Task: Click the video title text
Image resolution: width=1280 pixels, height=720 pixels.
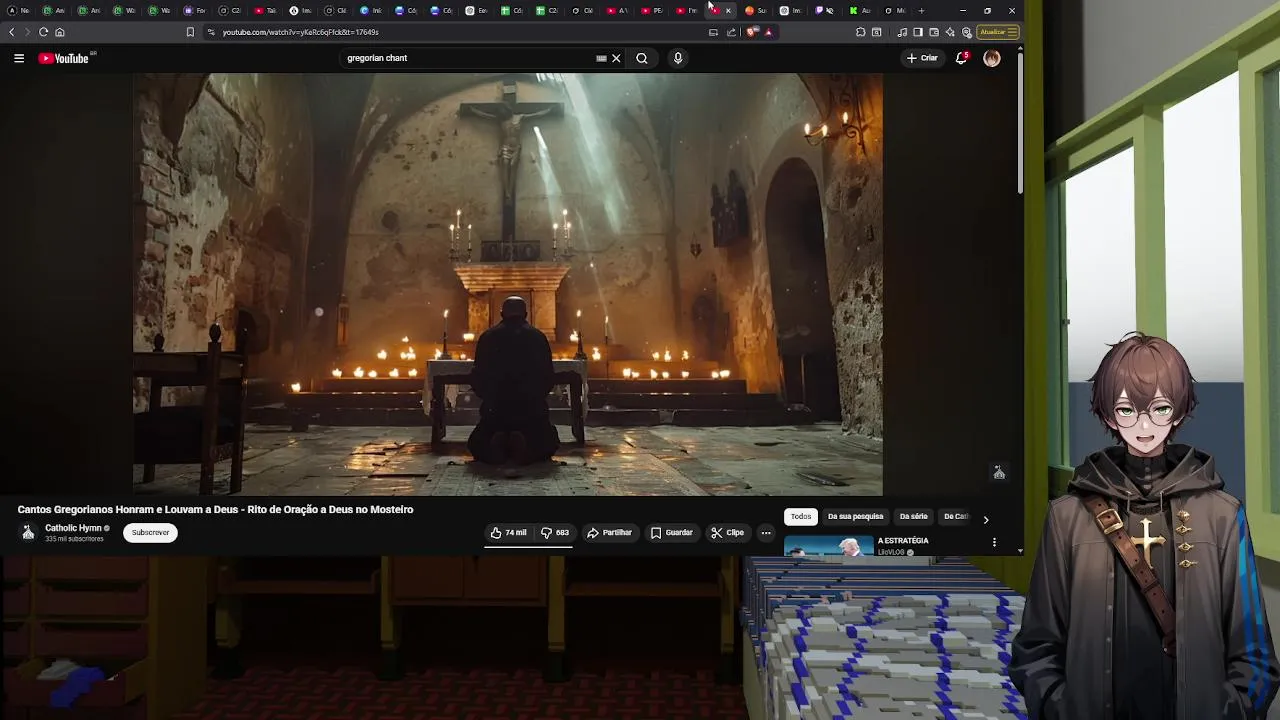Action: (215, 510)
